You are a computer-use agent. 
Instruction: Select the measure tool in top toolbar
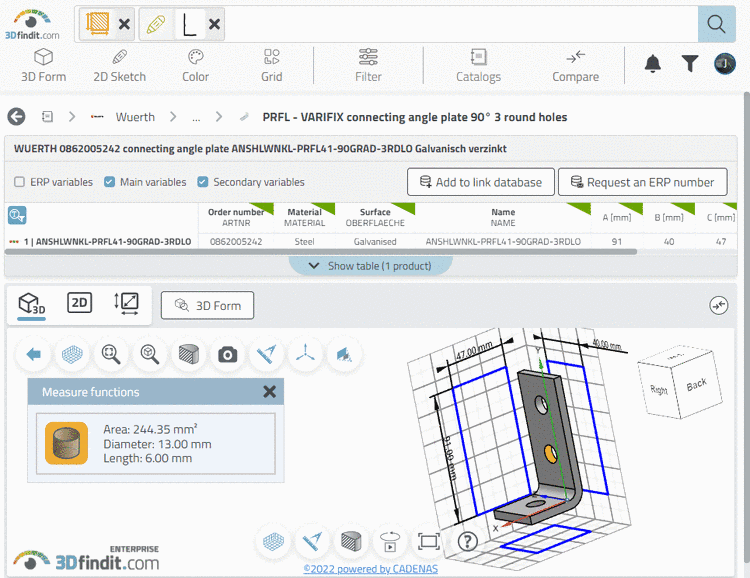pos(266,355)
